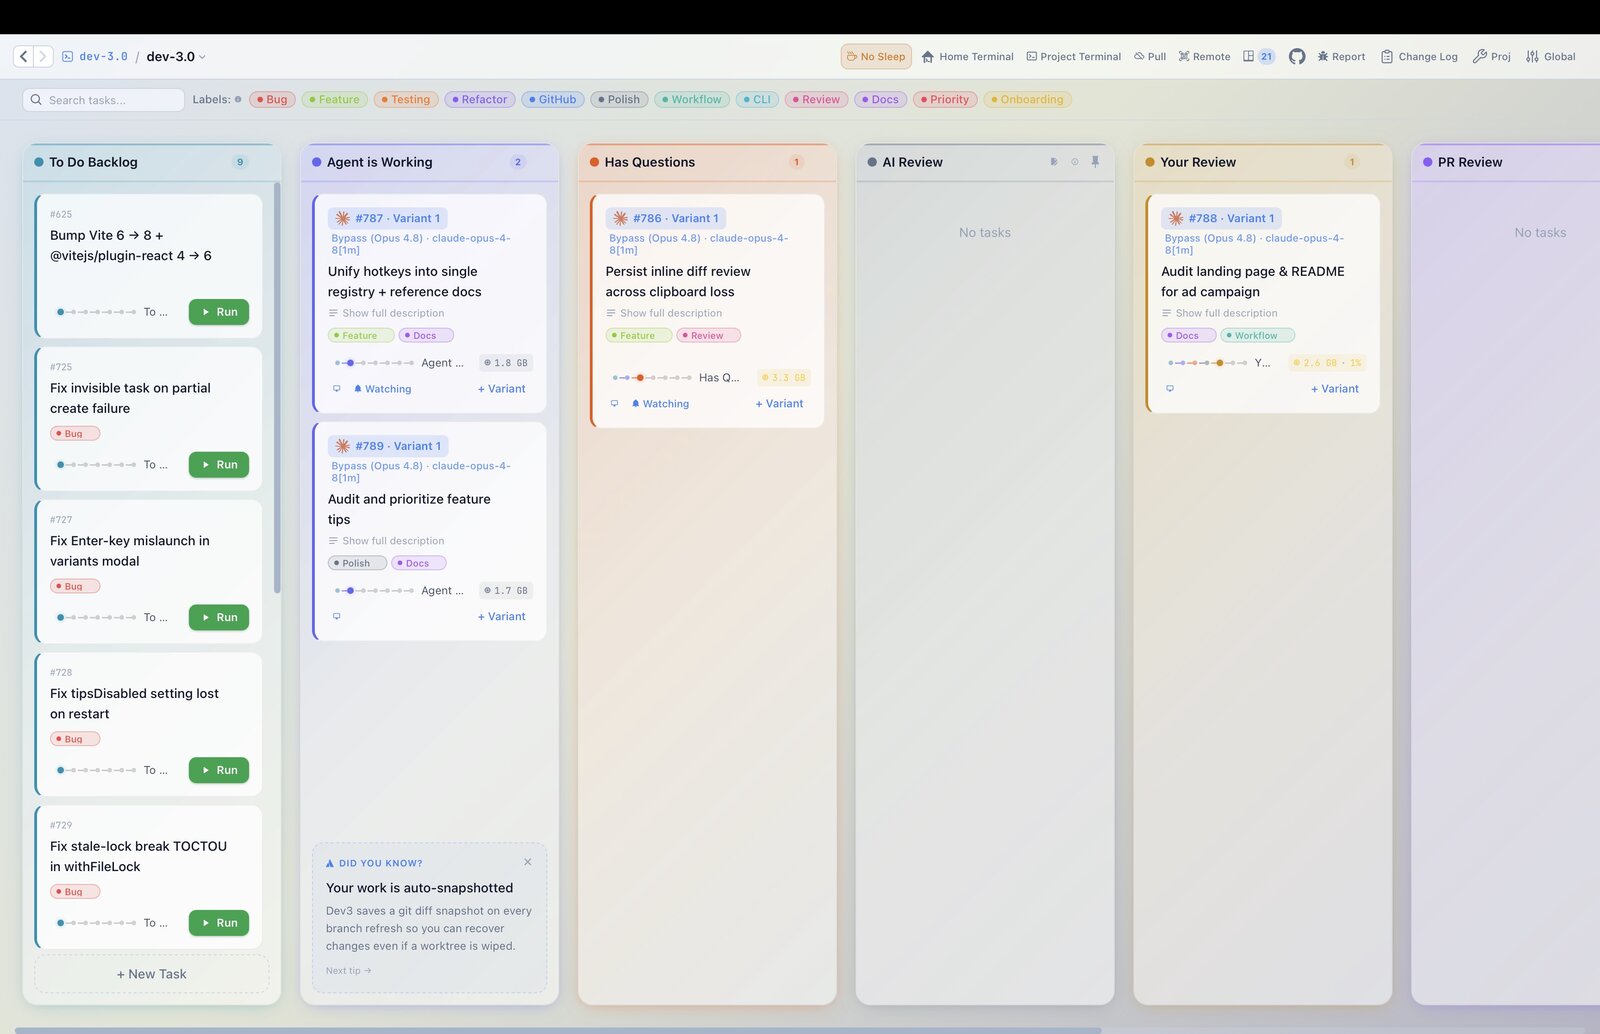Run task #728 Fix tipsDisabled setting

219,770
